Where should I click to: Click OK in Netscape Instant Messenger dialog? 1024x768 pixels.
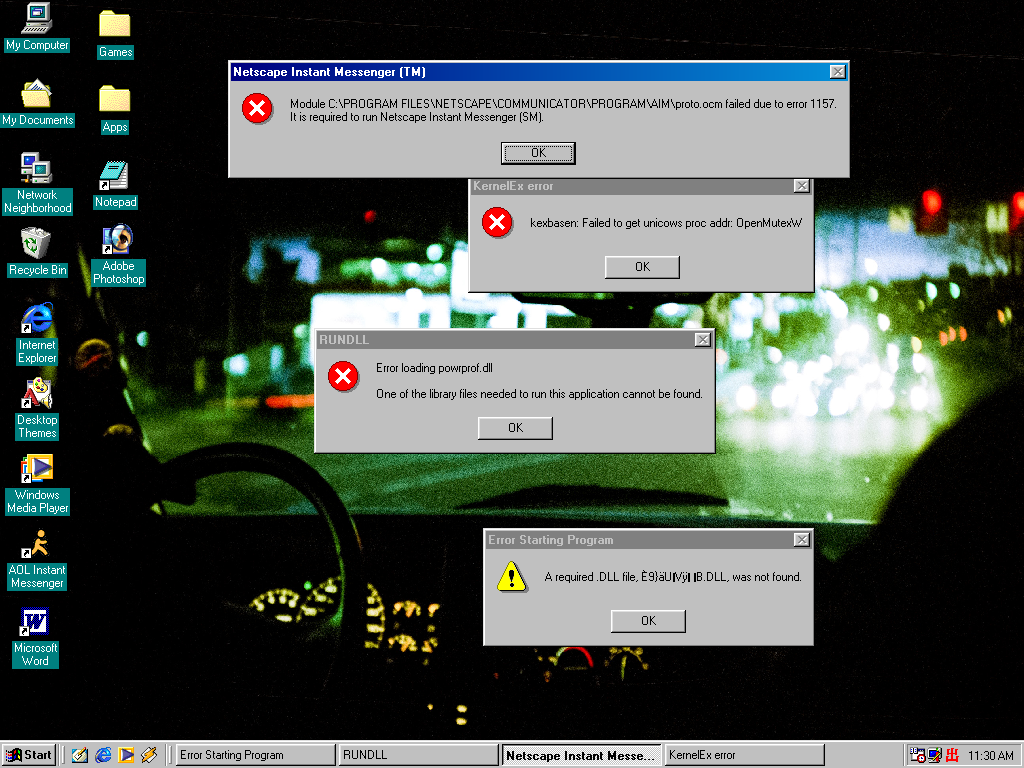538,153
